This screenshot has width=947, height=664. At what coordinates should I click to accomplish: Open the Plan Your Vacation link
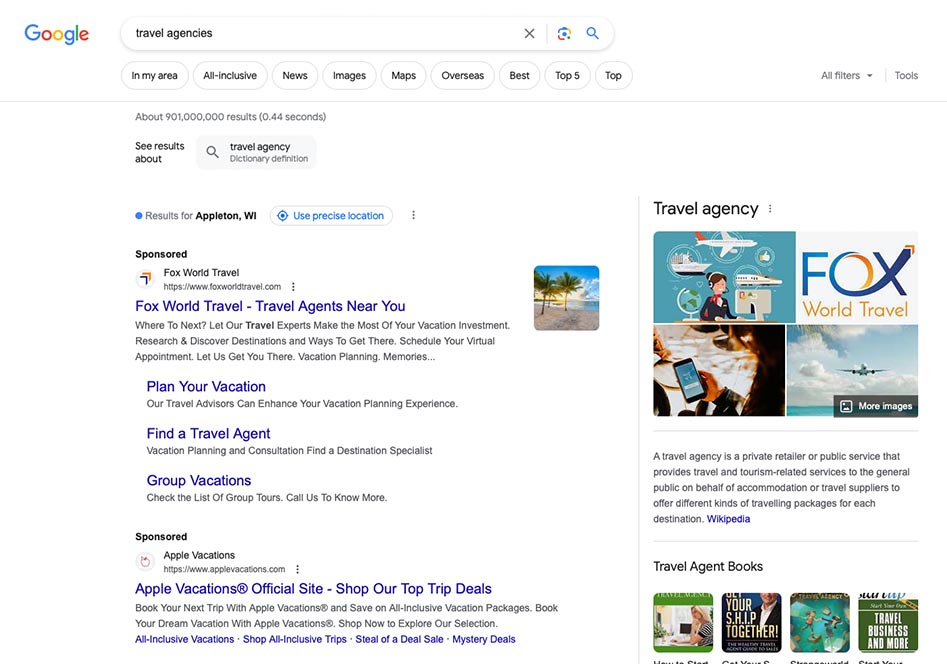coord(206,387)
